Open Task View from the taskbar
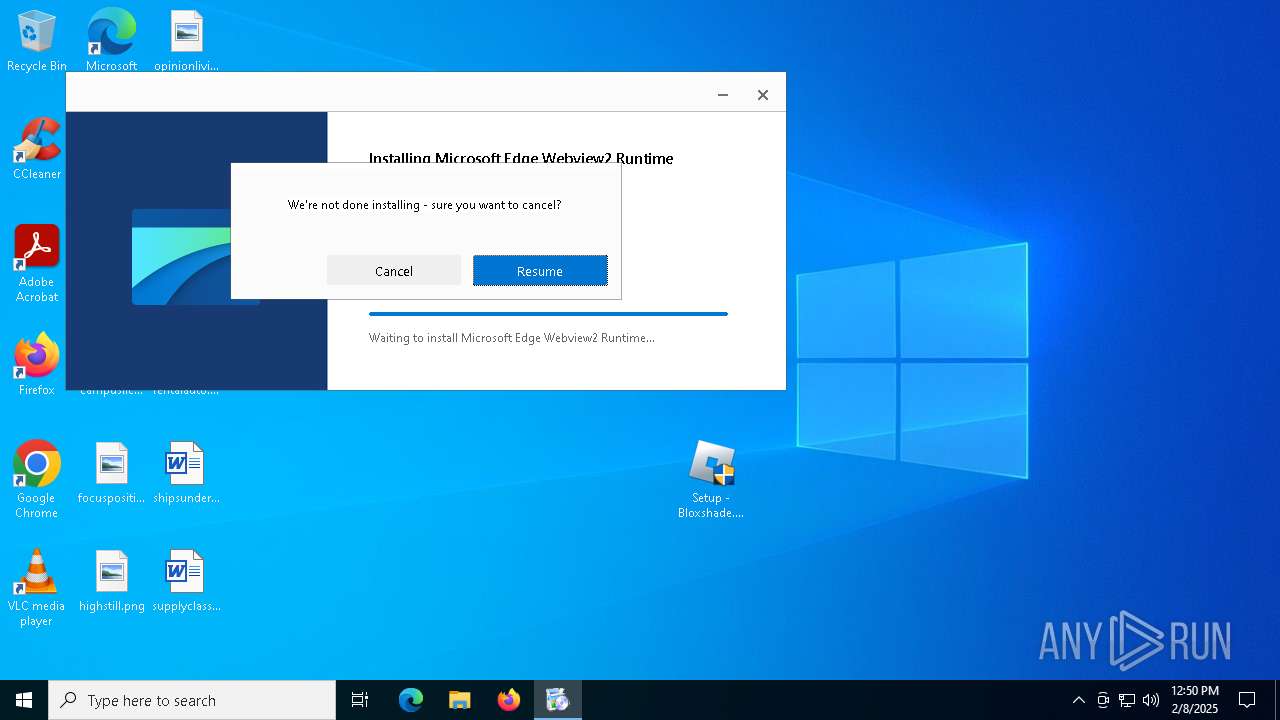Screen dimensions: 1280x720 coord(360,700)
